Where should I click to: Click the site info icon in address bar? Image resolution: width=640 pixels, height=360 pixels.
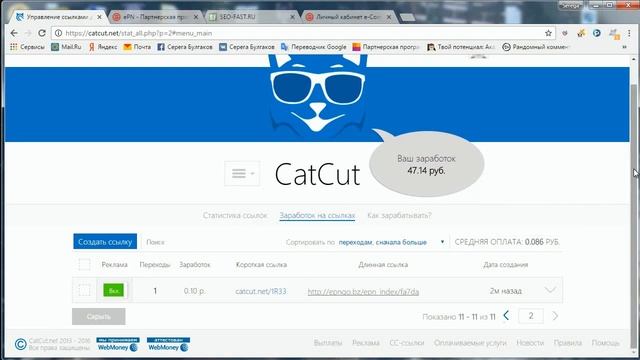(x=58, y=33)
